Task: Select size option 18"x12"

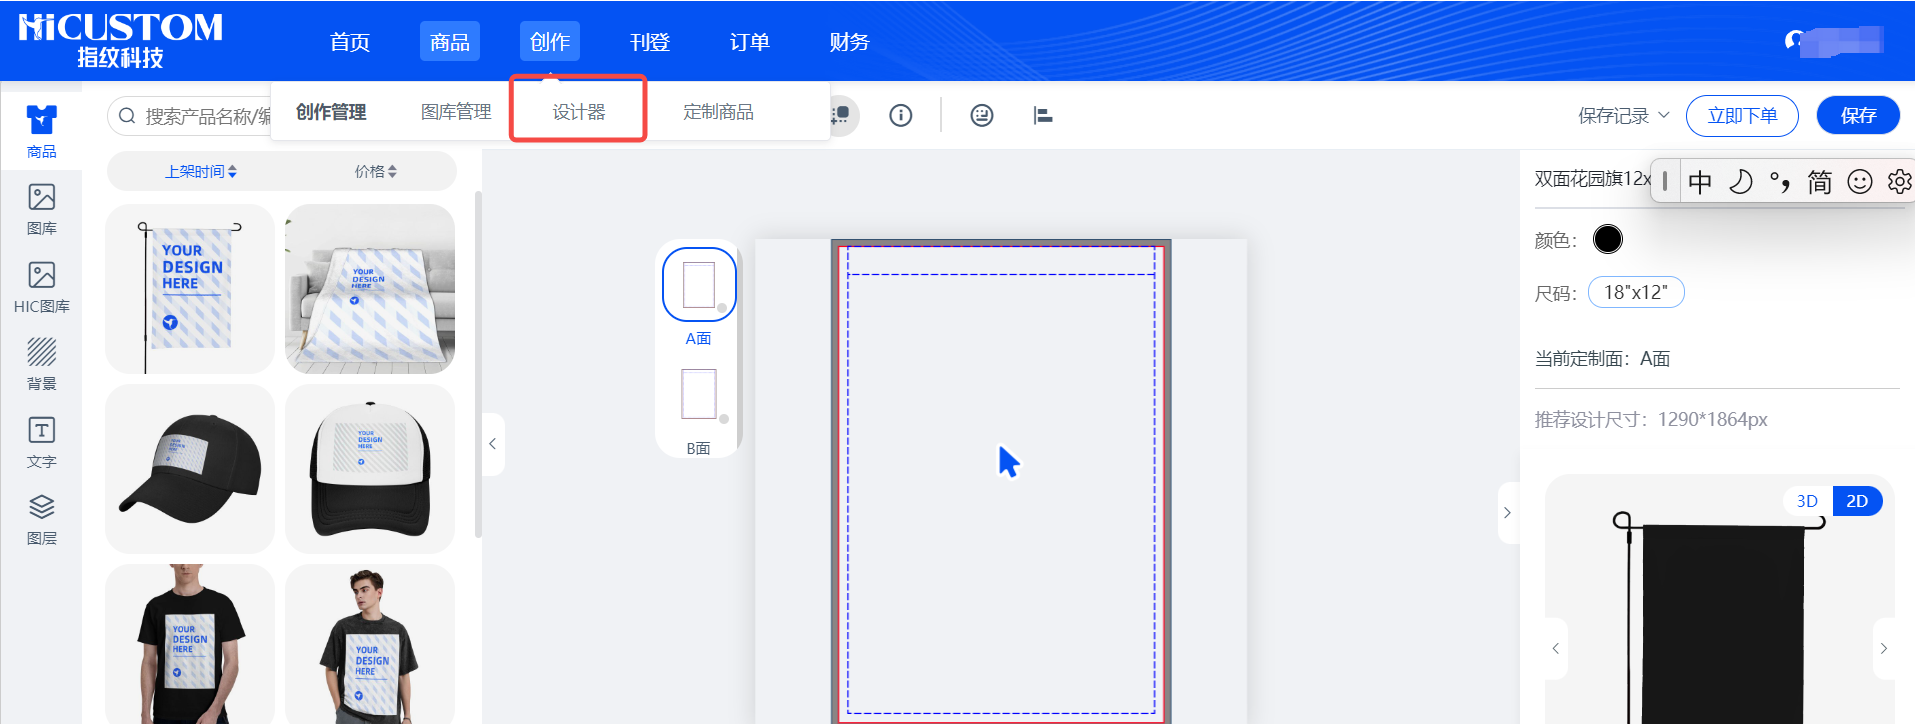Action: (1636, 292)
